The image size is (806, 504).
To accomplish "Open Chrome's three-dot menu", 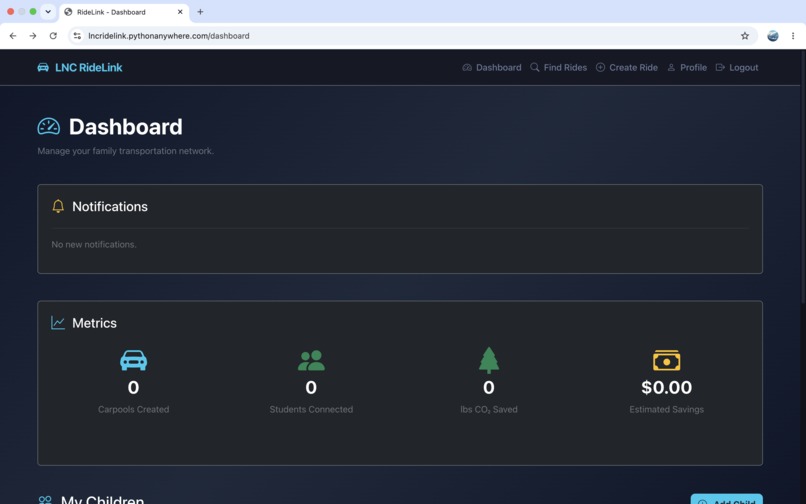I will [x=793, y=36].
